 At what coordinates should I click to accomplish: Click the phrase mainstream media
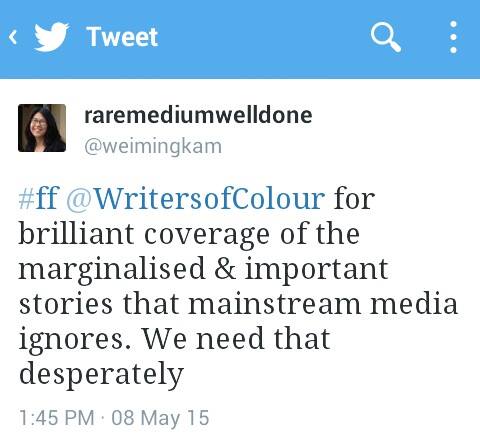click(x=323, y=304)
